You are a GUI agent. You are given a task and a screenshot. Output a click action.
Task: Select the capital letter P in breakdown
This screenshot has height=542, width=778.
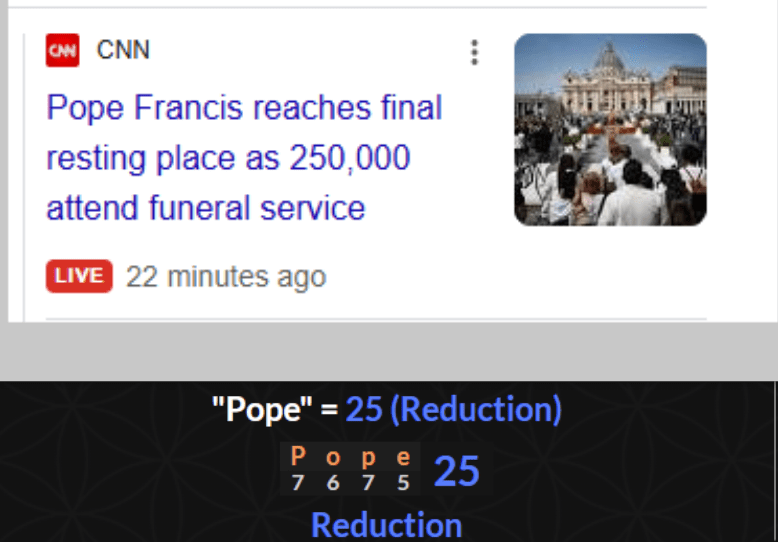pyautogui.click(x=297, y=458)
